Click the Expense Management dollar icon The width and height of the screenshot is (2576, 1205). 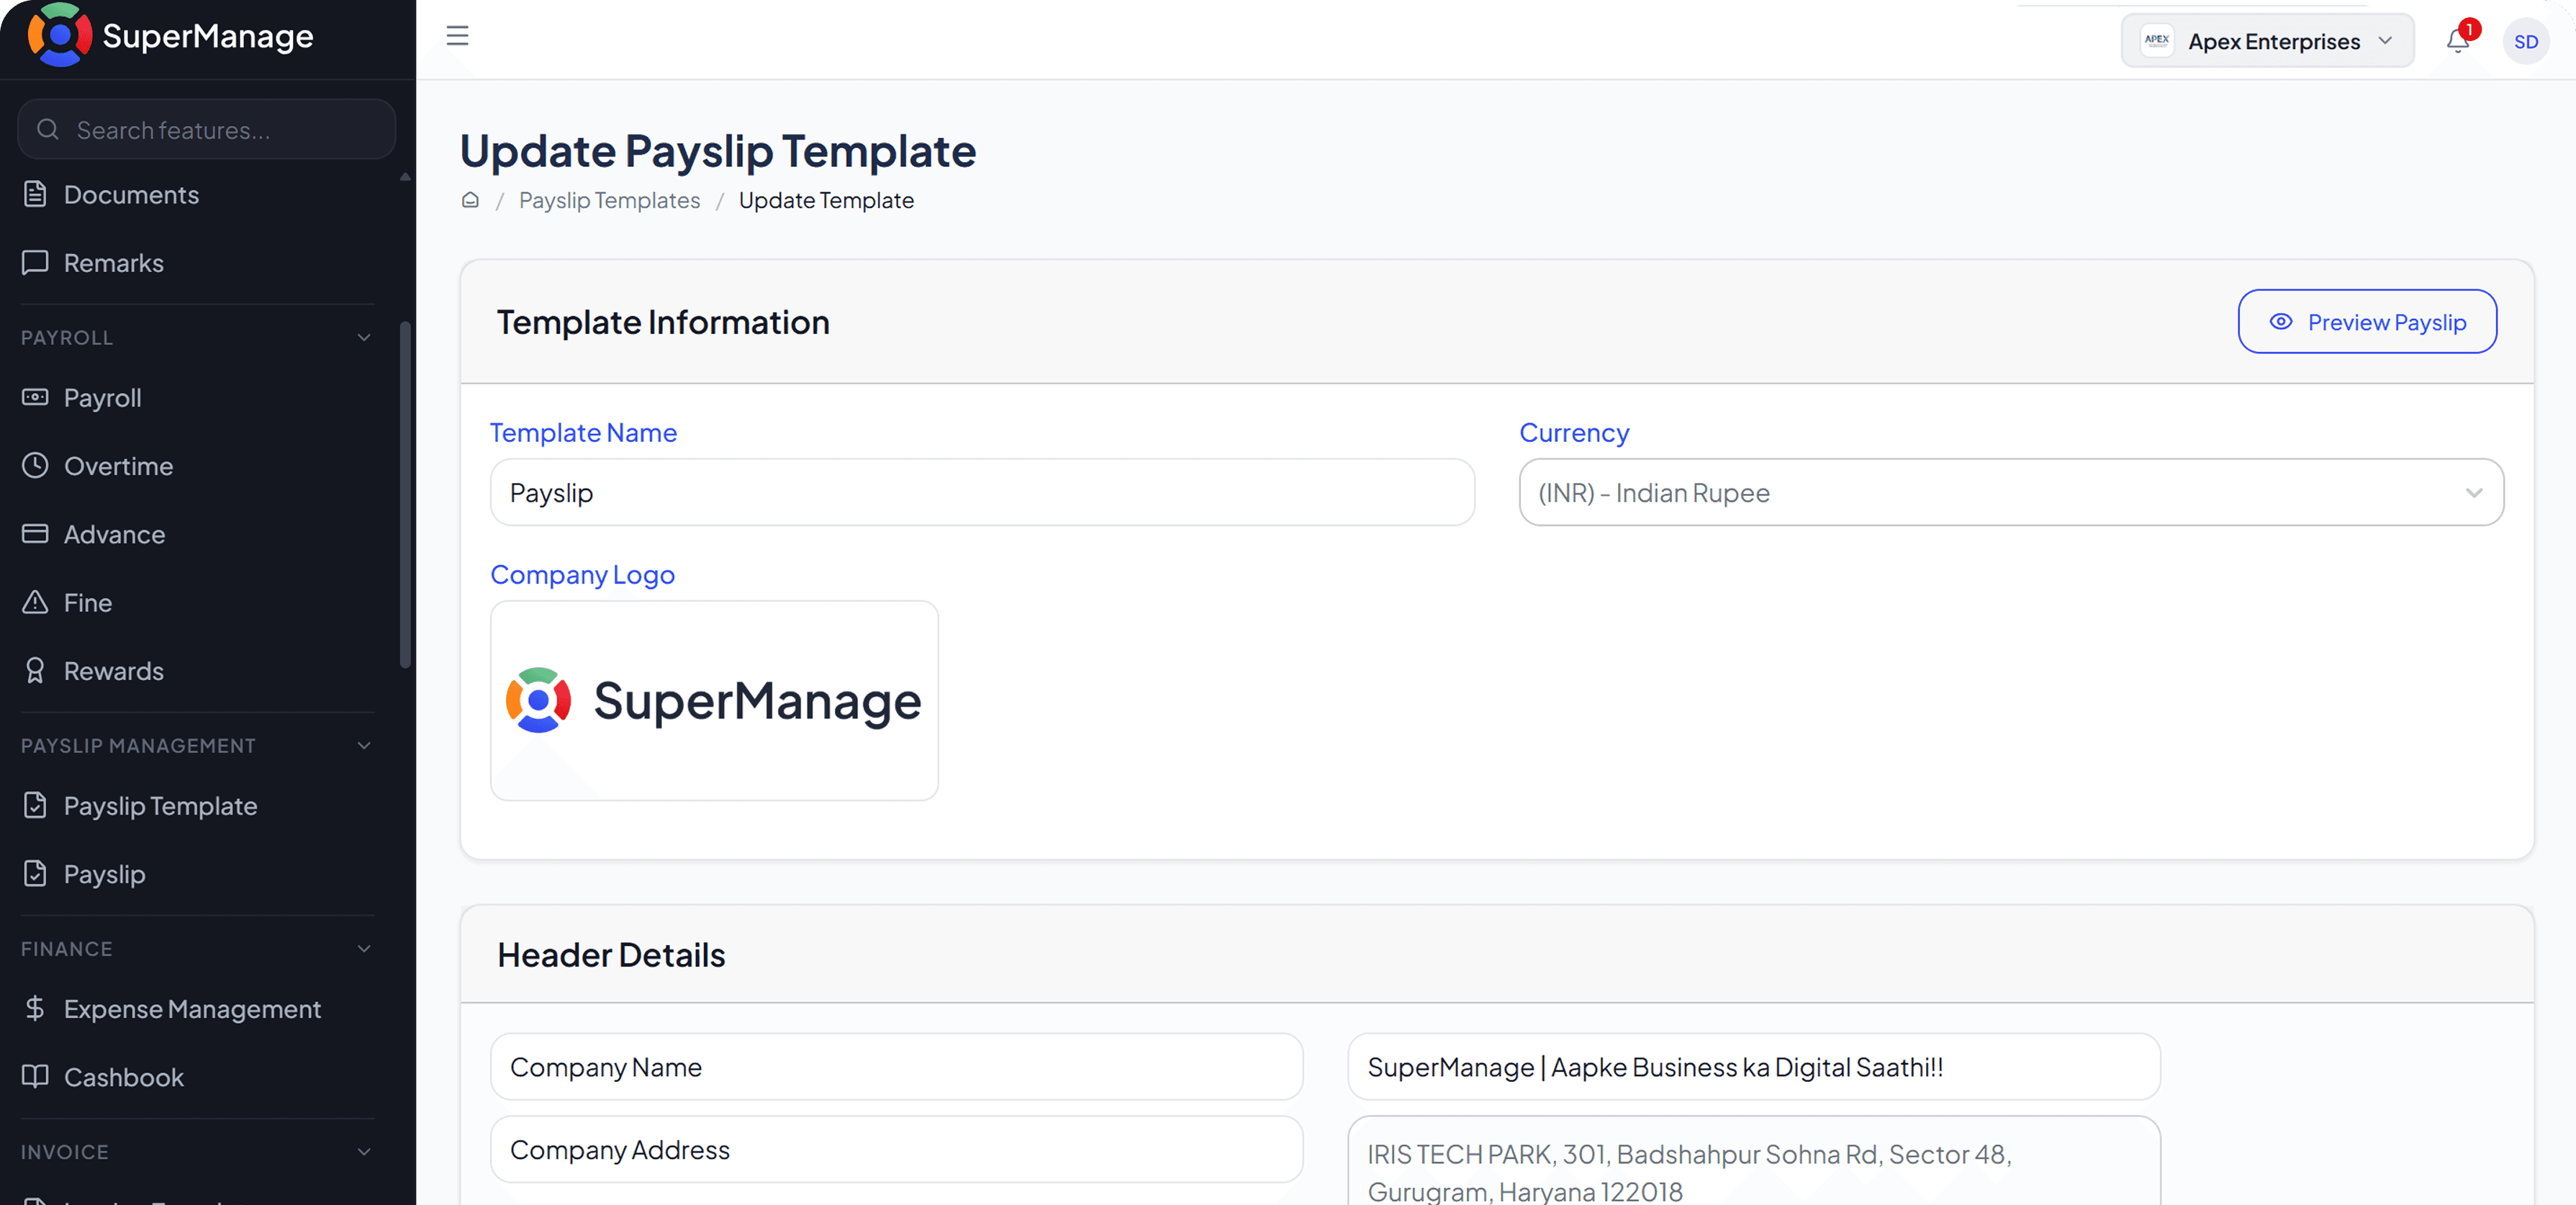point(35,1008)
